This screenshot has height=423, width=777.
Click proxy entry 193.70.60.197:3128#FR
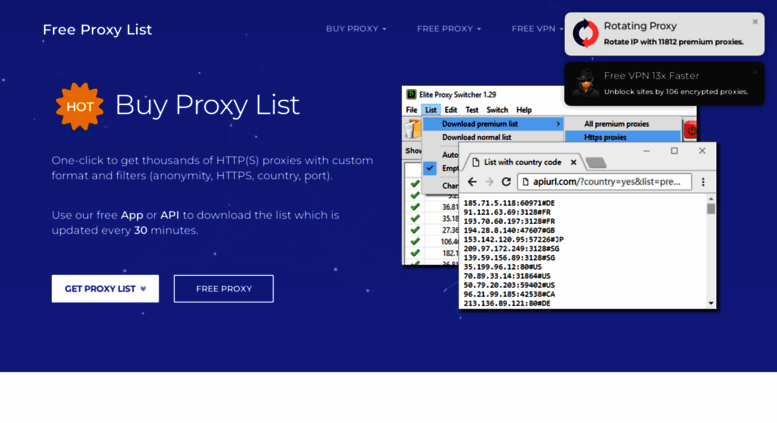pos(509,221)
